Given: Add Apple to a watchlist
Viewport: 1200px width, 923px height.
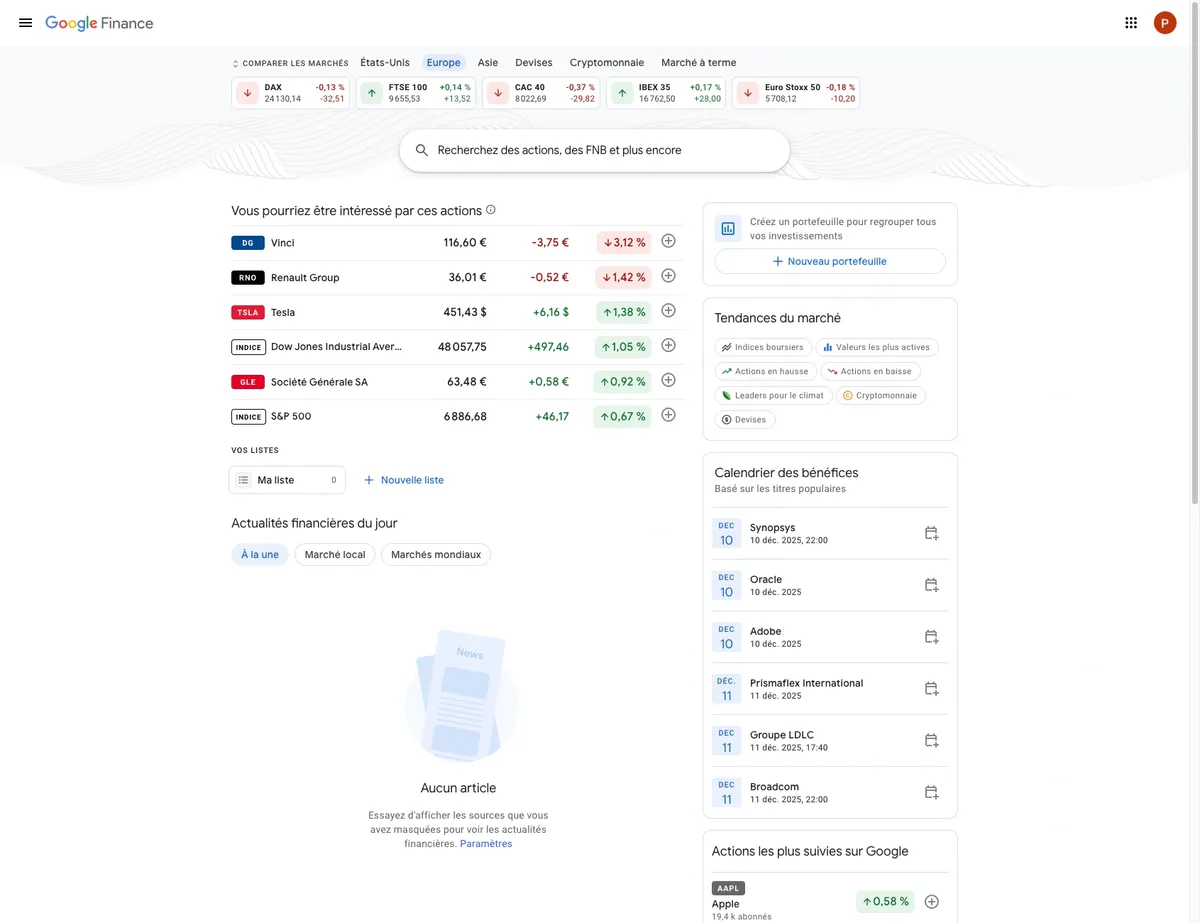Looking at the screenshot, I should pos(932,902).
